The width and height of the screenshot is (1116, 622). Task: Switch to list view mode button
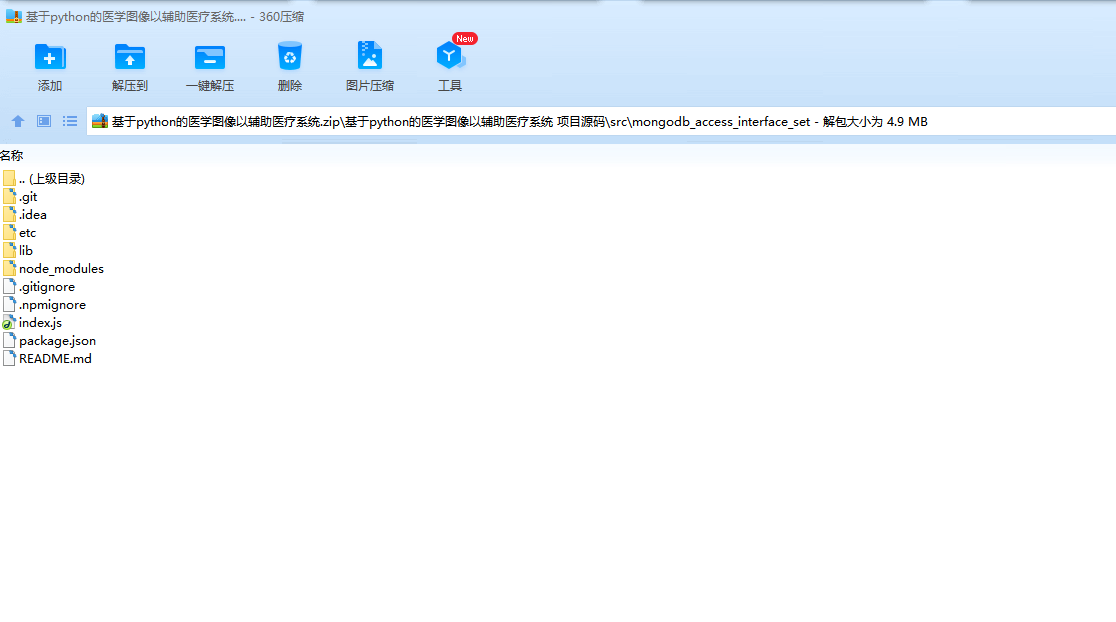[x=70, y=121]
